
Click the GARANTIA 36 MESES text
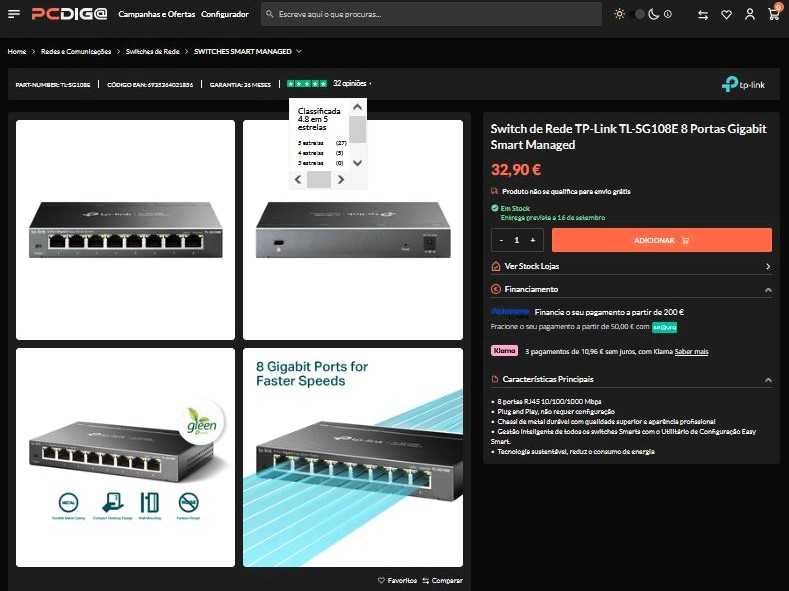click(x=240, y=85)
